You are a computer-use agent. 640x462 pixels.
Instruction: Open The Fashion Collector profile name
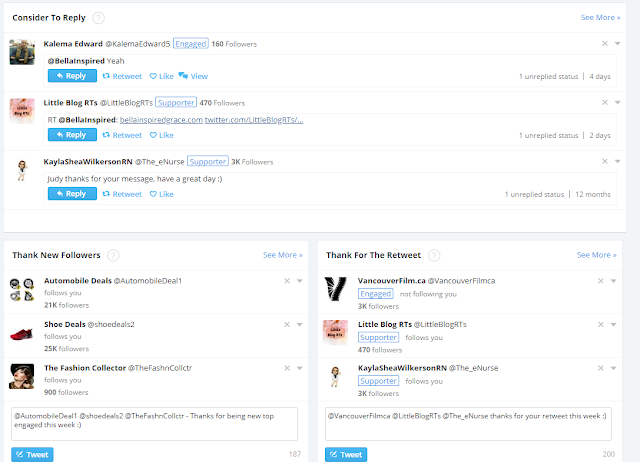85,368
